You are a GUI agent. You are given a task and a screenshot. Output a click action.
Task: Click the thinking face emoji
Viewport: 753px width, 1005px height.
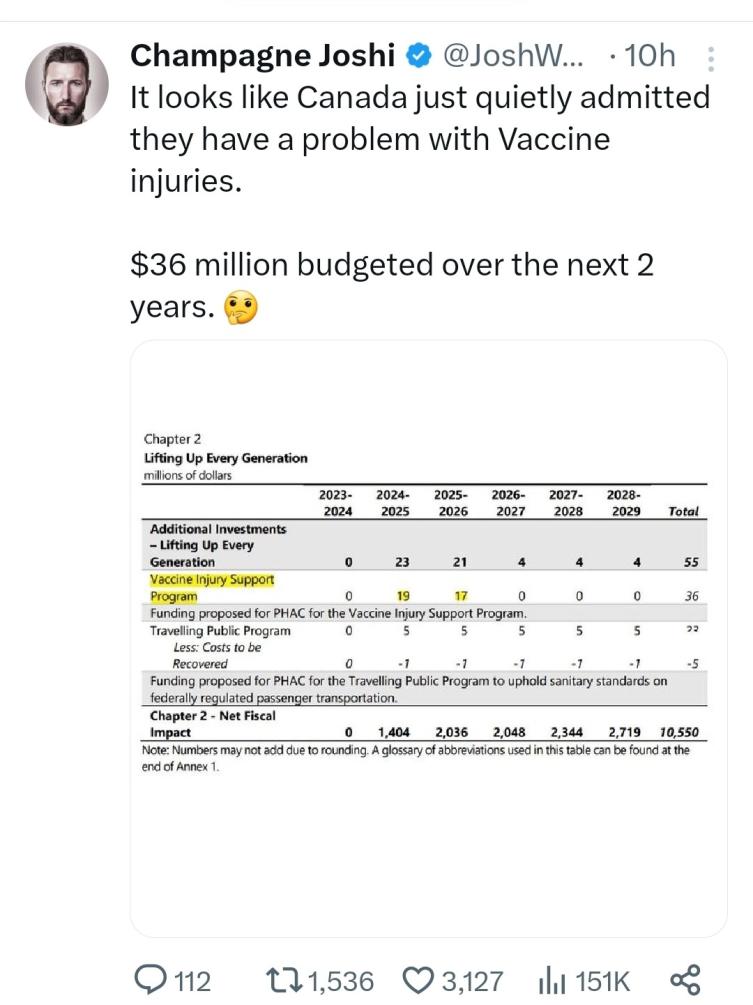click(x=241, y=309)
